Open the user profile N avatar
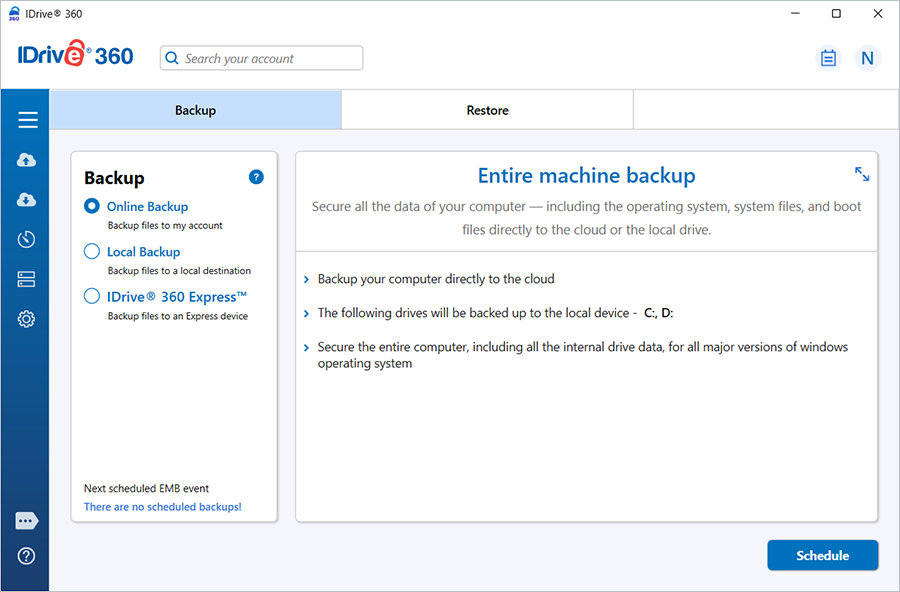This screenshot has height=592, width=900. [867, 58]
